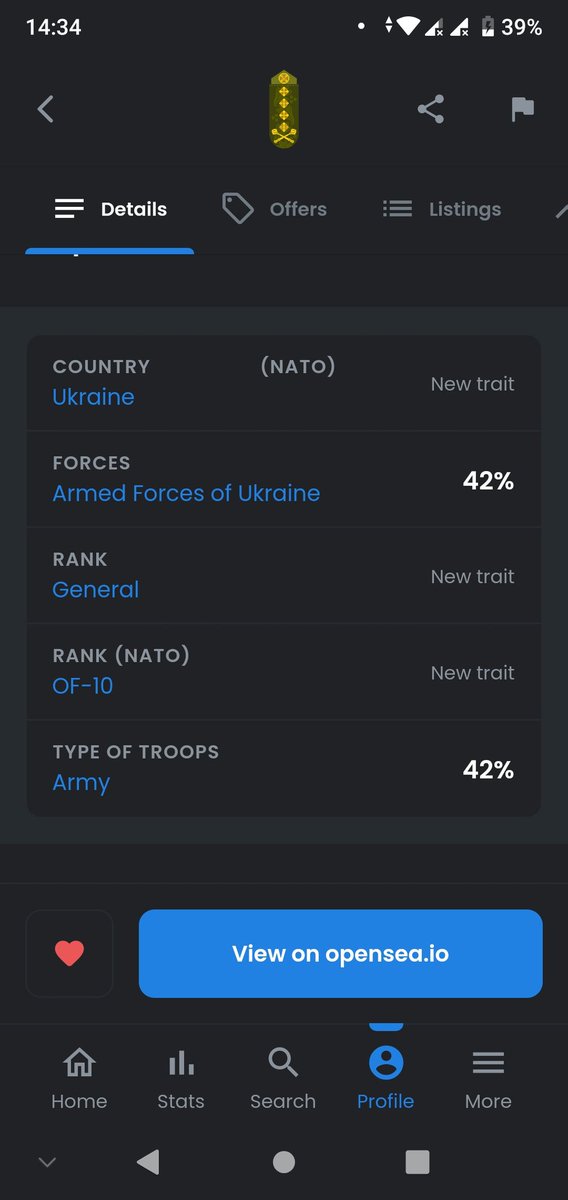Switch to the Offers tab
568x1200 pixels.
pos(275,209)
